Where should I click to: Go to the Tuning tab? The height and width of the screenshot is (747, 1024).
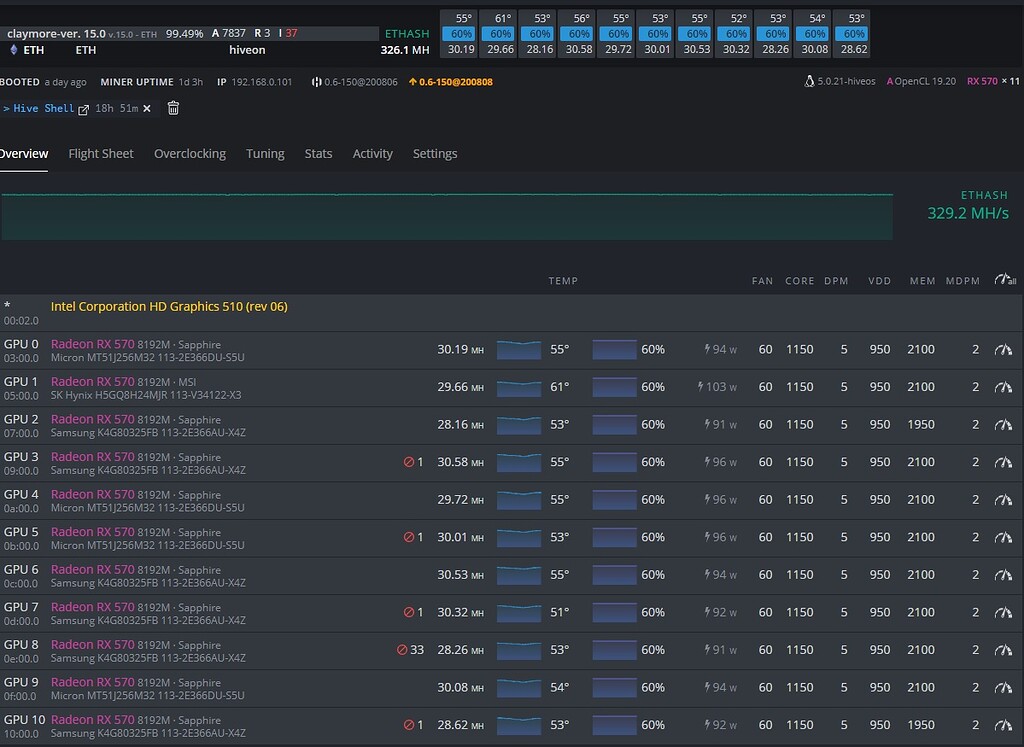(x=265, y=154)
